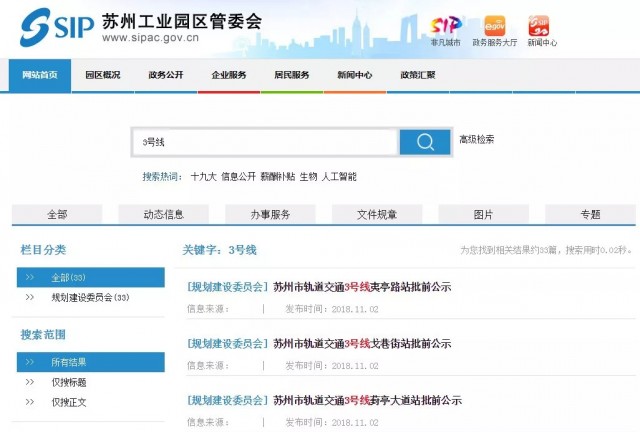The height and width of the screenshot is (432, 640).
Task: Click the arrow icon beside 全部(33)
Action: click(x=30, y=277)
